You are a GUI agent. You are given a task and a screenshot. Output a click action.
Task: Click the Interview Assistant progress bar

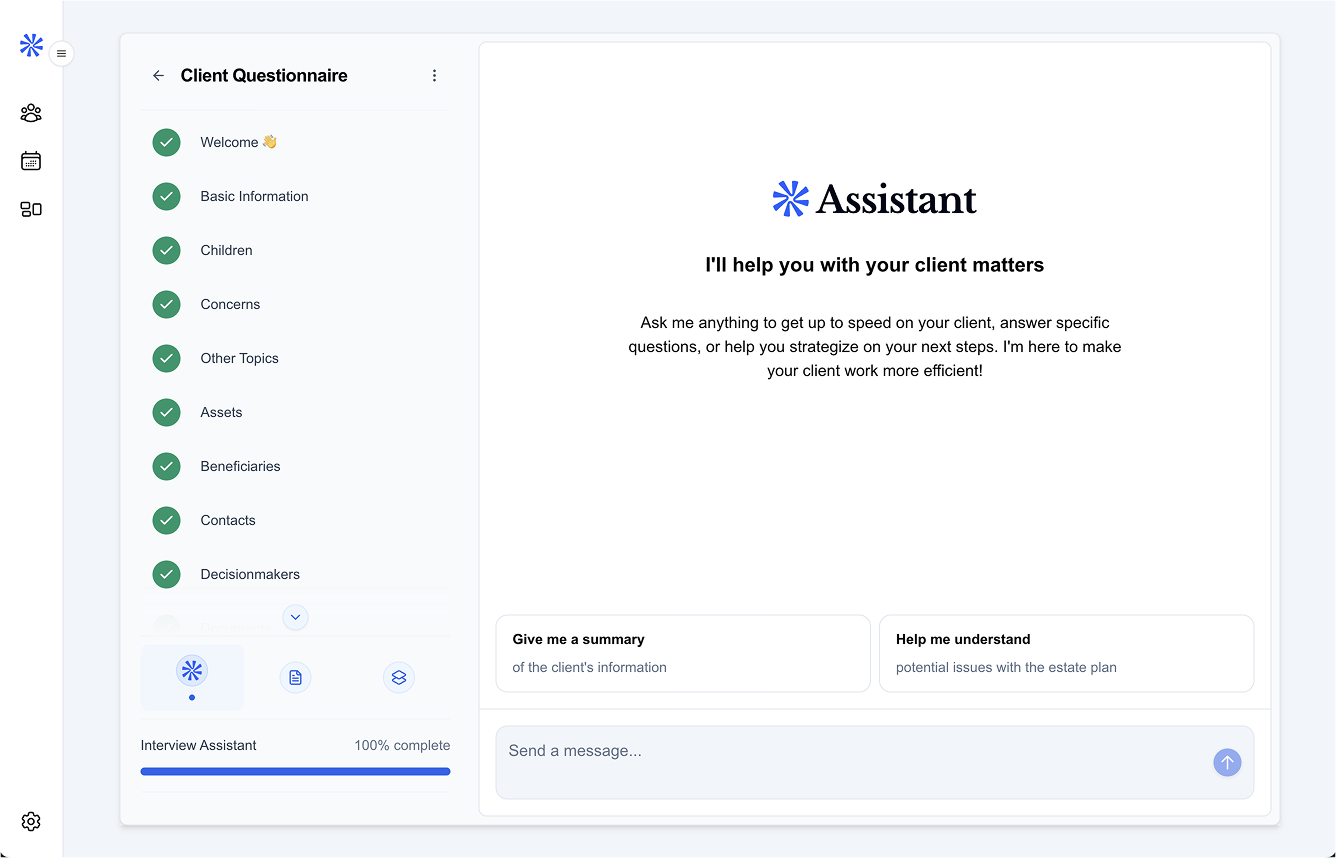295,771
